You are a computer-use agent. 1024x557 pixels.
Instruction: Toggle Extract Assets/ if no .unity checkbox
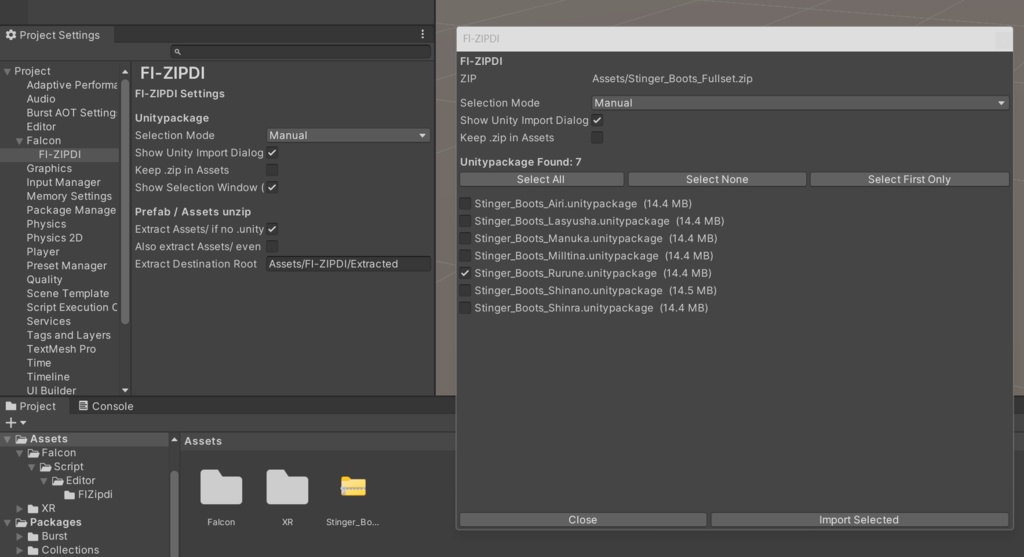[x=272, y=229]
